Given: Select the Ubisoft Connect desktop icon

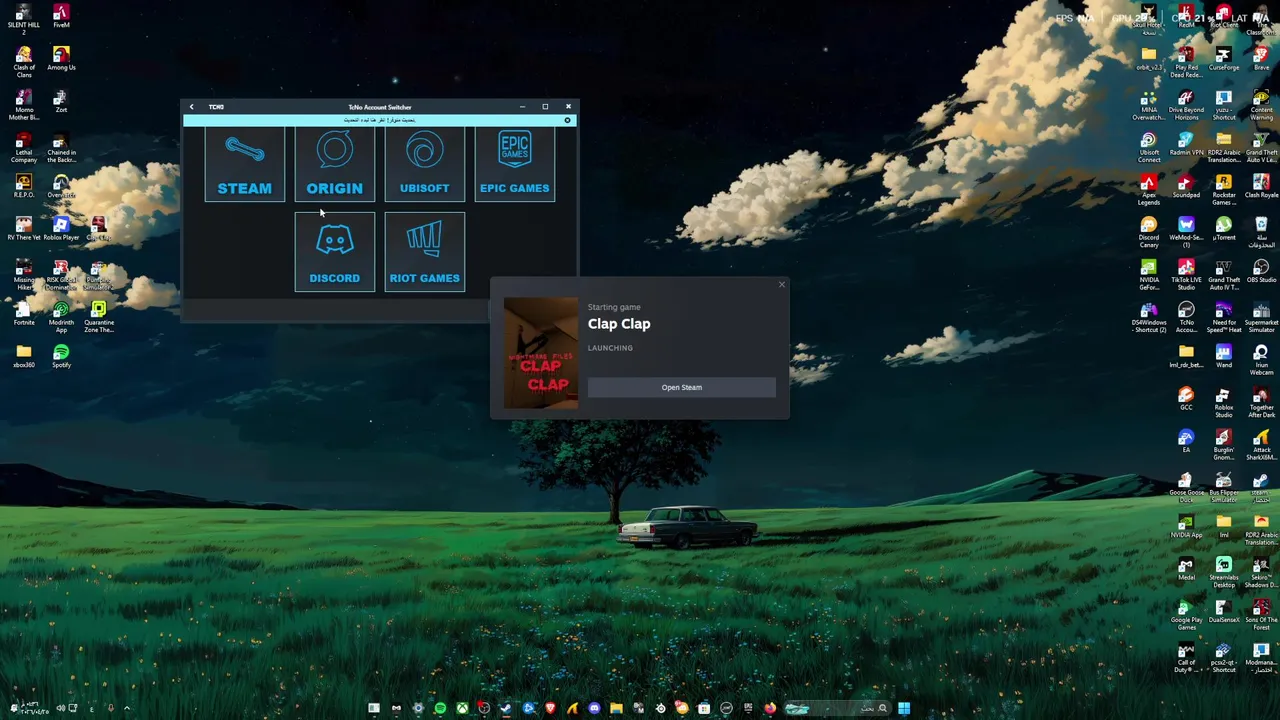Looking at the screenshot, I should tap(1148, 148).
